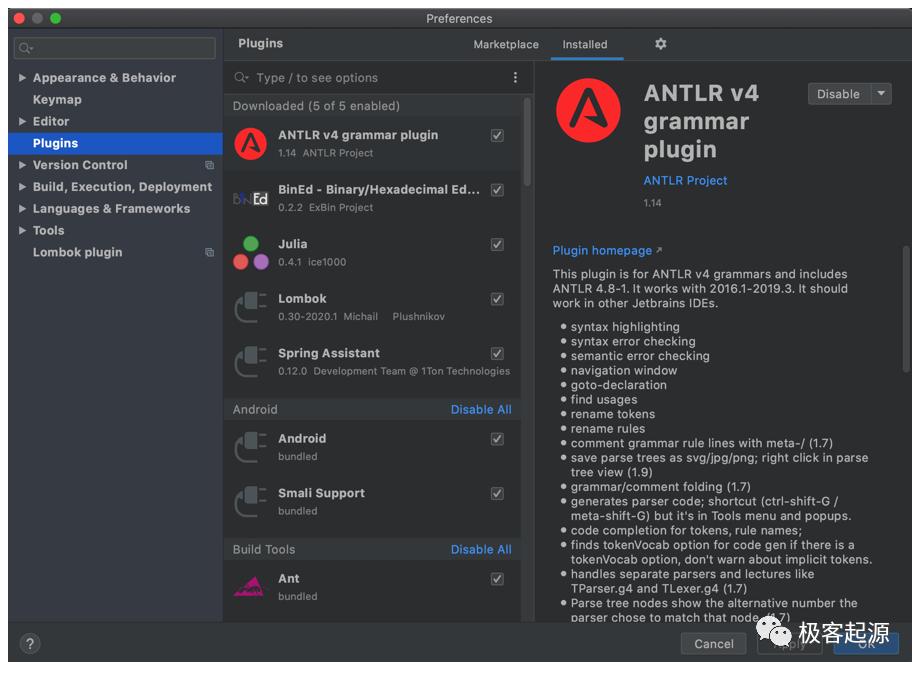Toggle the Lombok plugin checkbox
Screen dimensions: 920x674
[x=497, y=299]
